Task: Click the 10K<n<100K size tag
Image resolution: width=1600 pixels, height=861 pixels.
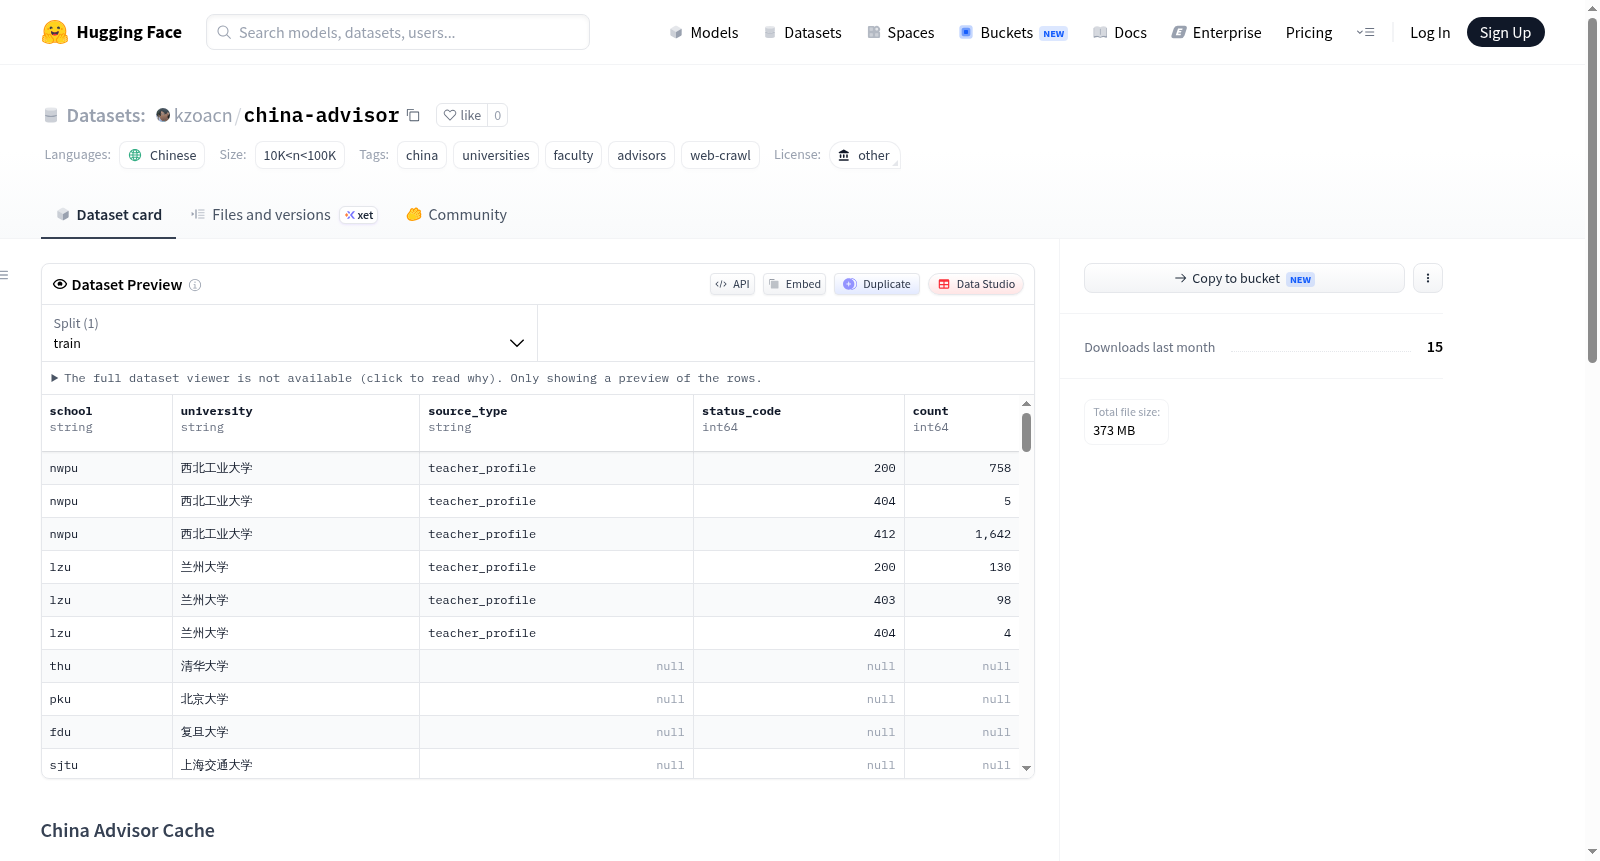Action: pyautogui.click(x=300, y=155)
